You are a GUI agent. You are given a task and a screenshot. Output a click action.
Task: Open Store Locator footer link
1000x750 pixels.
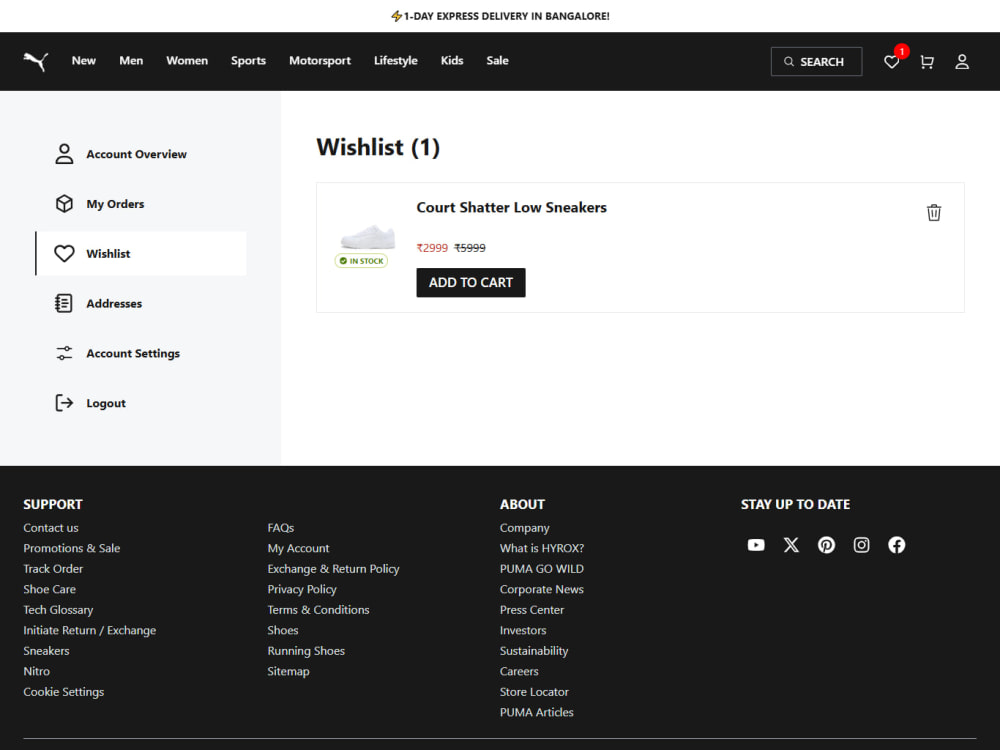tap(534, 691)
